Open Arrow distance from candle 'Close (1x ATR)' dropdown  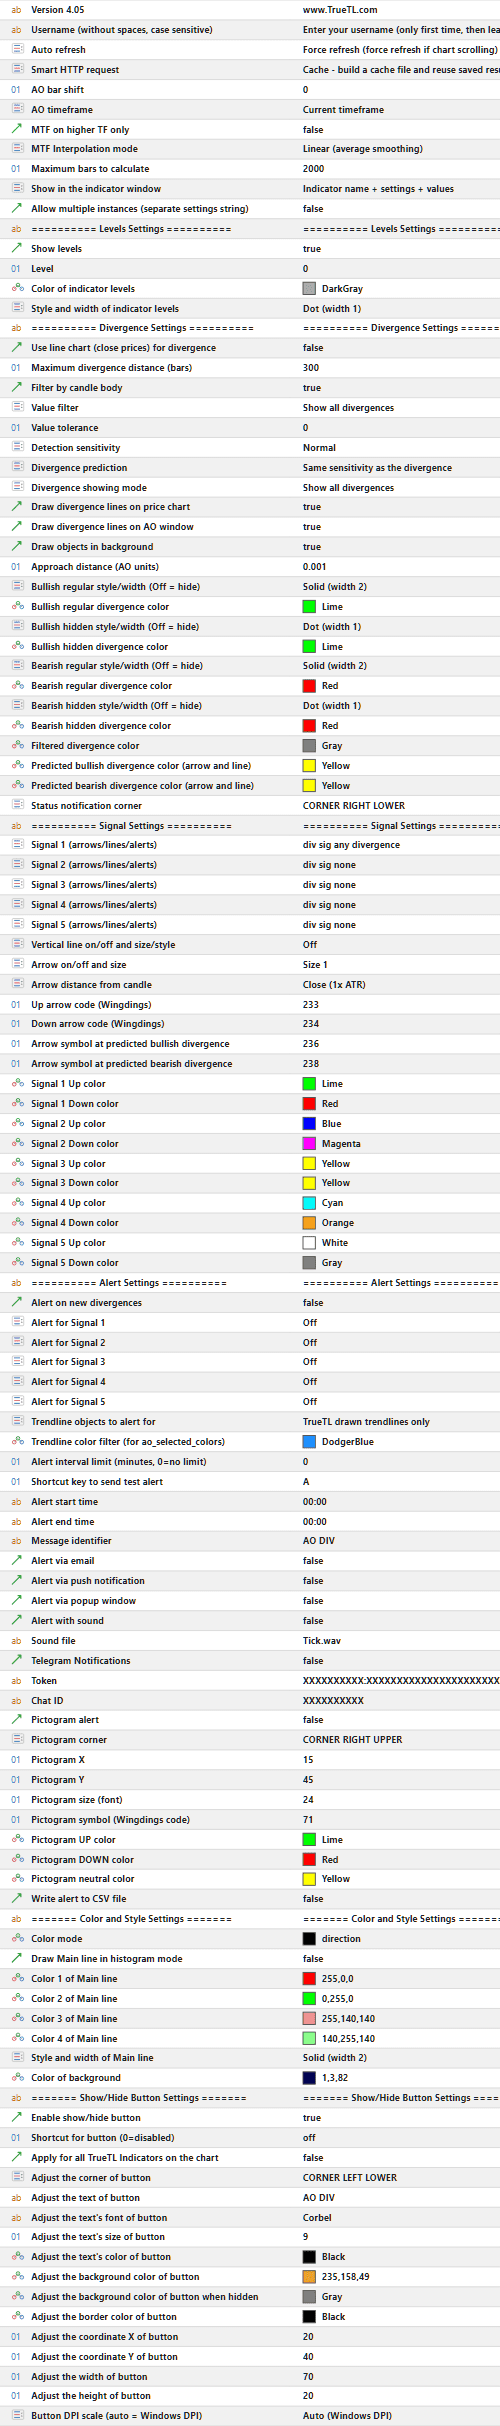coord(334,985)
